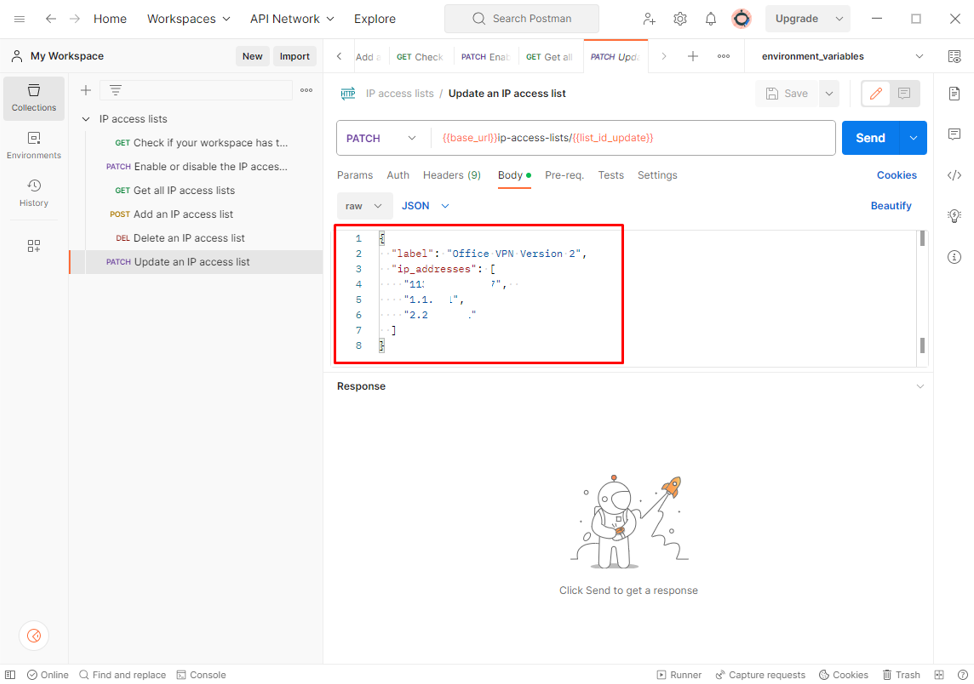Switch to the GET Check tab
974x684 pixels.
(x=420, y=57)
